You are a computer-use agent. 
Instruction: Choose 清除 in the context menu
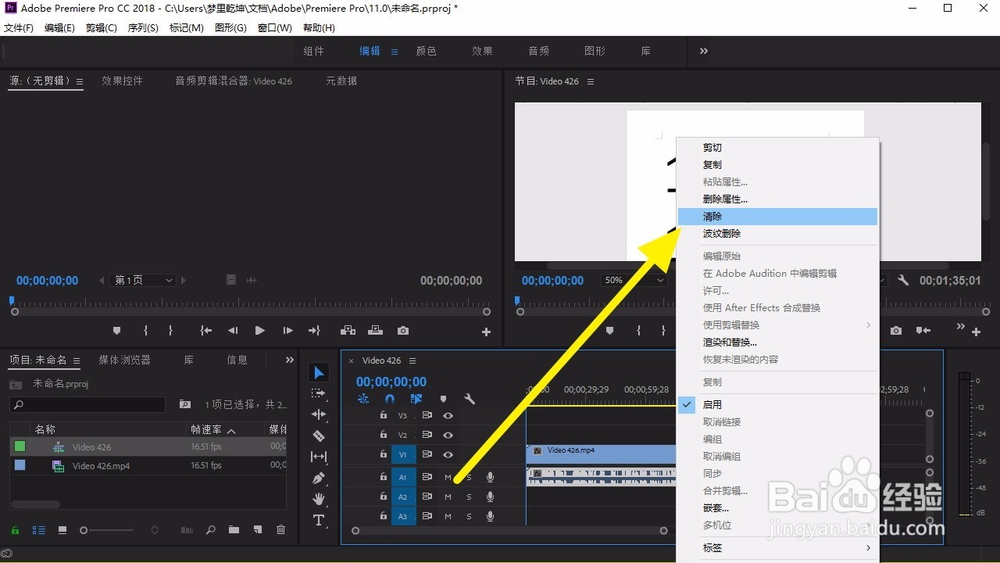pyautogui.click(x=777, y=216)
